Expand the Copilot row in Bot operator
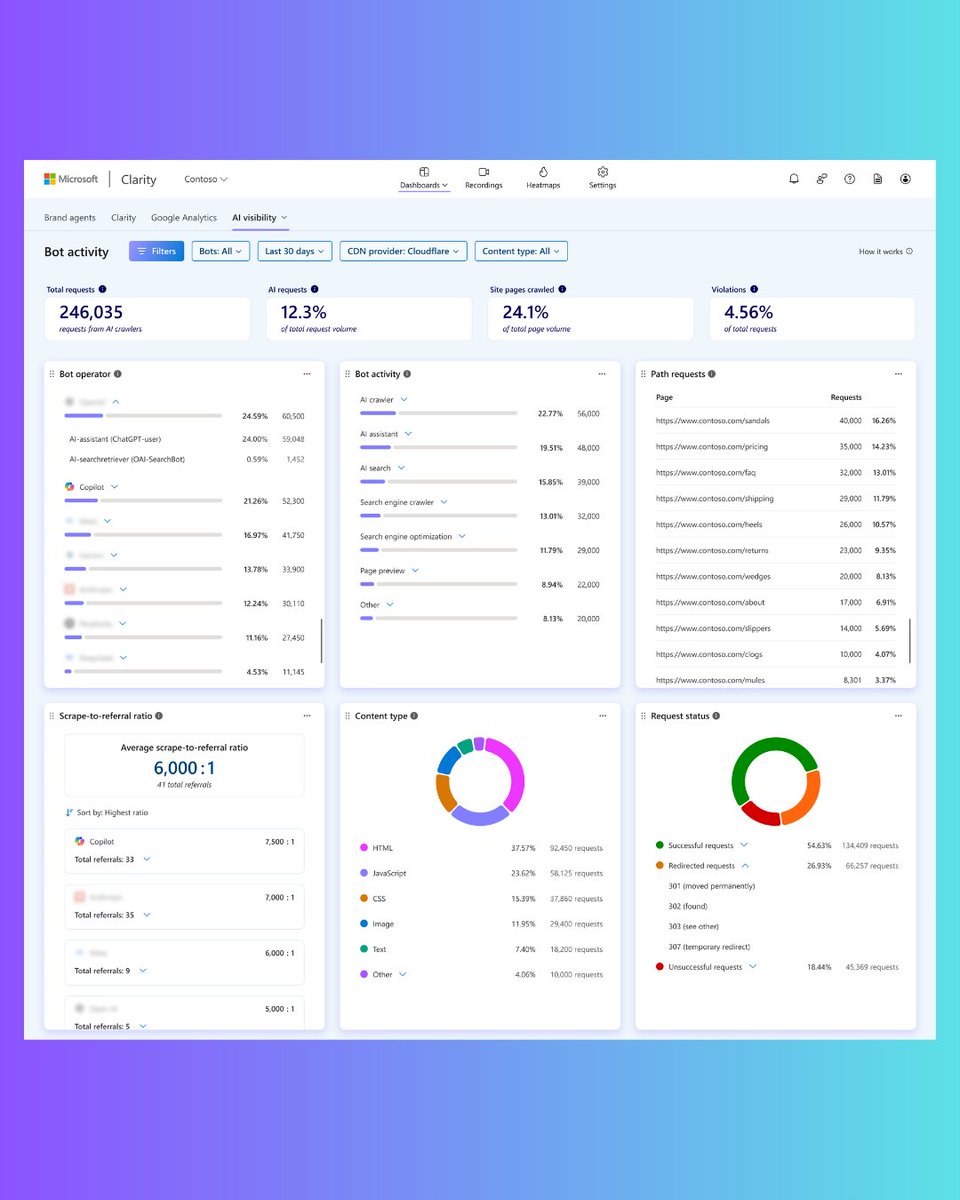 pyautogui.click(x=115, y=487)
